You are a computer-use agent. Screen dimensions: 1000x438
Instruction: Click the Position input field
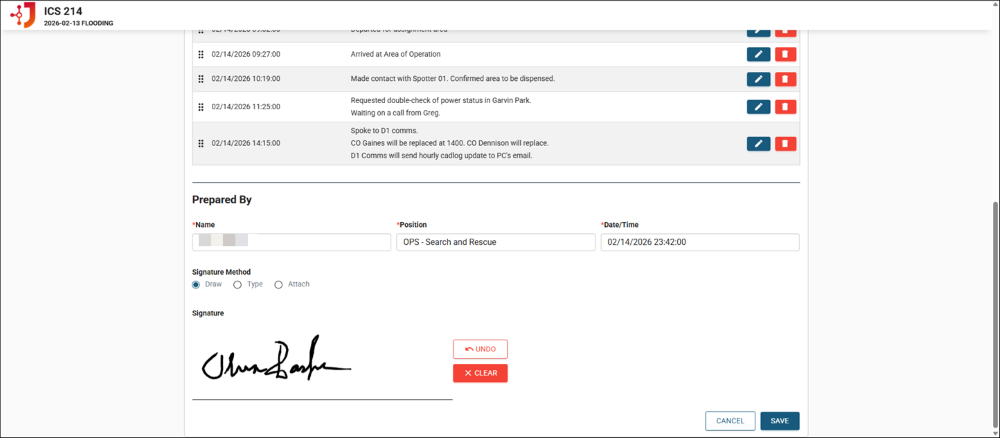click(495, 242)
